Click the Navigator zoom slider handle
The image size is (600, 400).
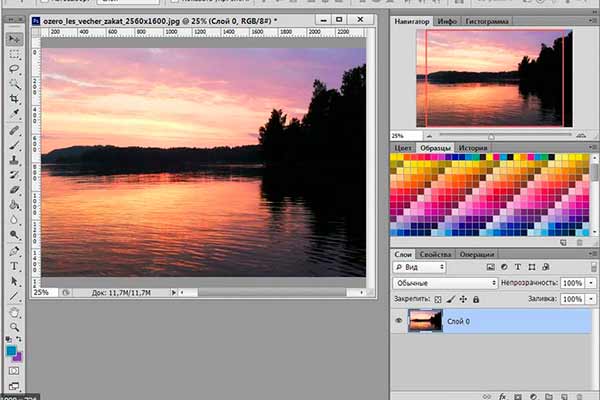pyautogui.click(x=491, y=135)
